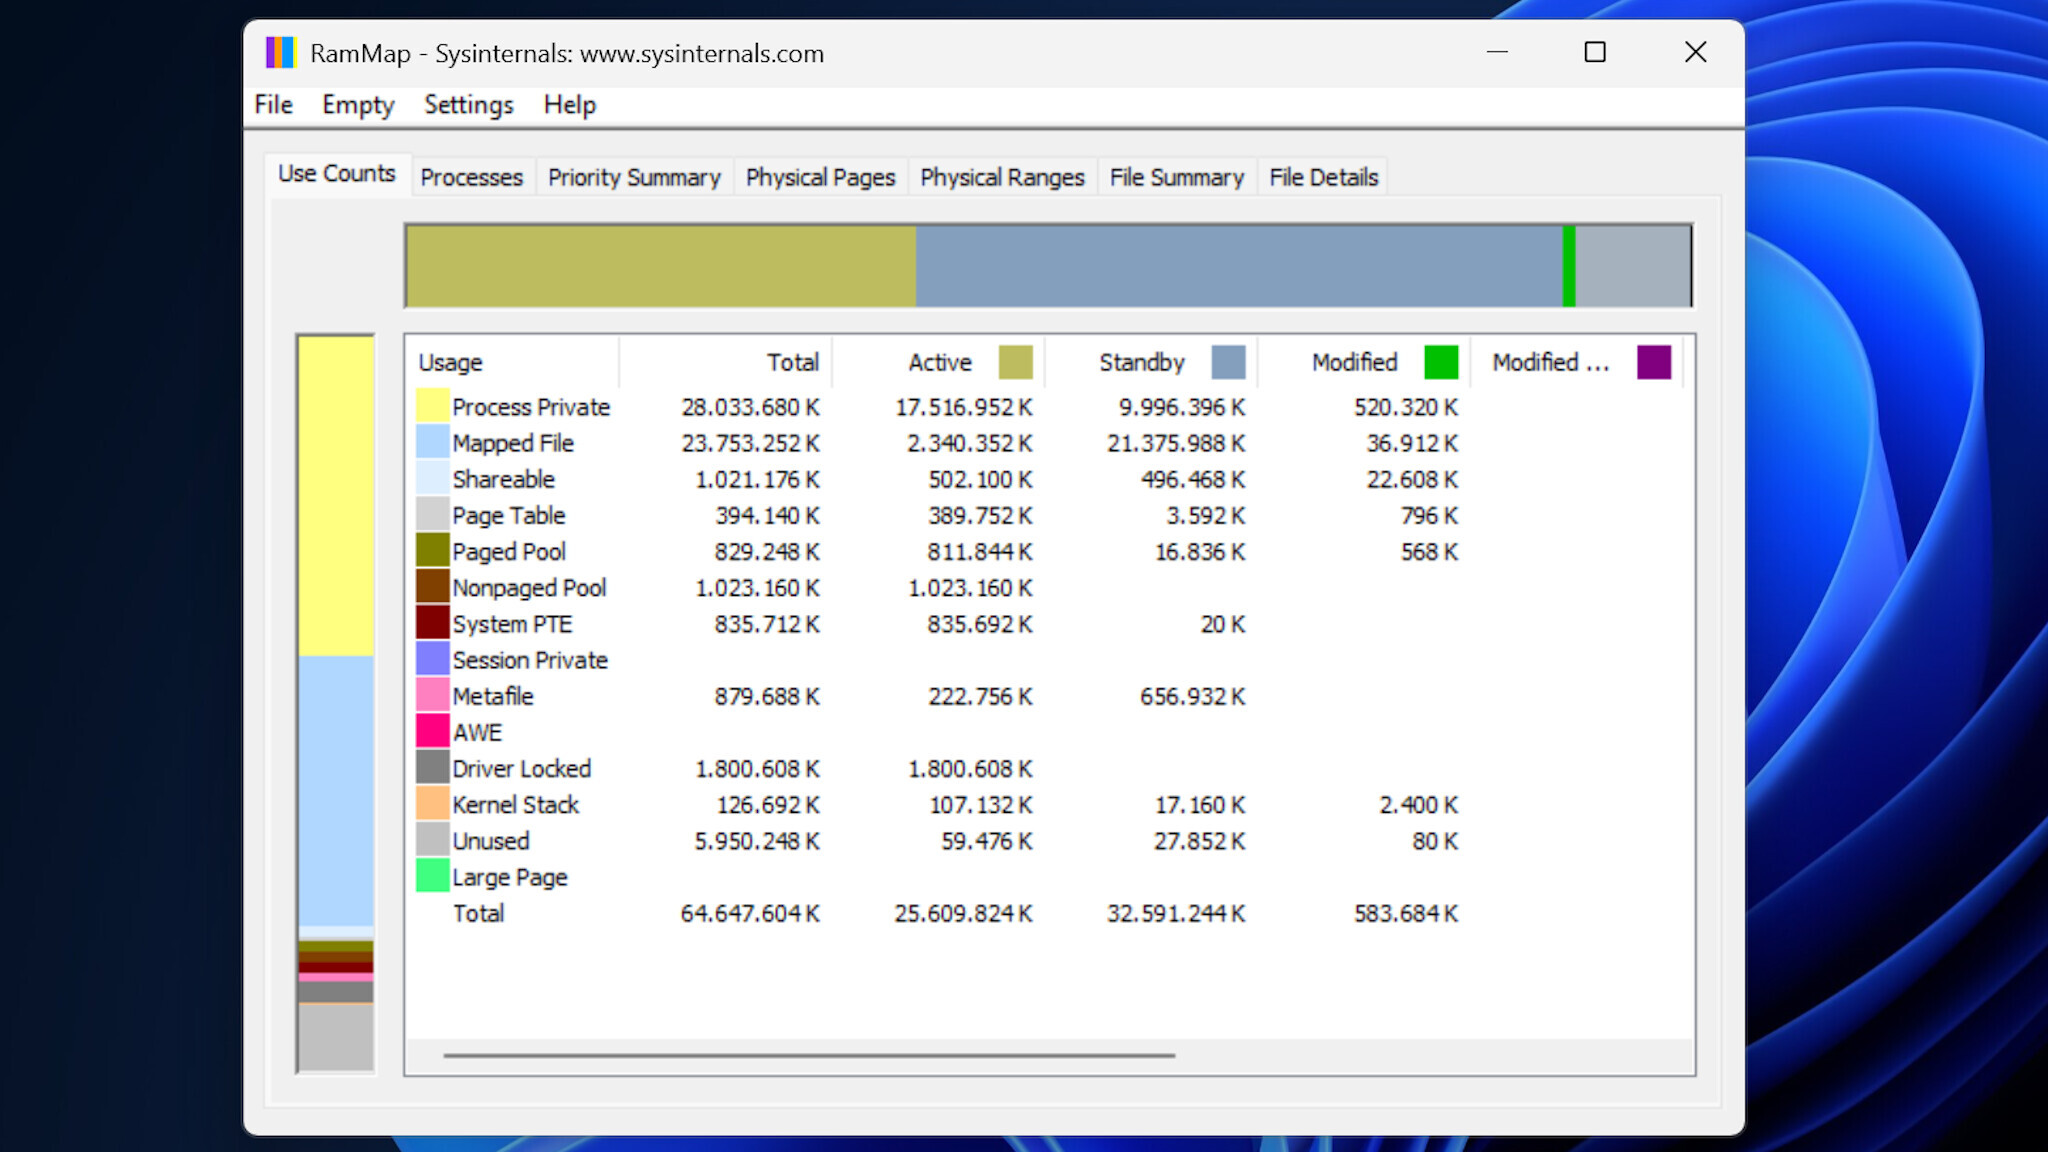The height and width of the screenshot is (1152, 2048).
Task: Sort by the Standby column header
Action: (x=1140, y=361)
